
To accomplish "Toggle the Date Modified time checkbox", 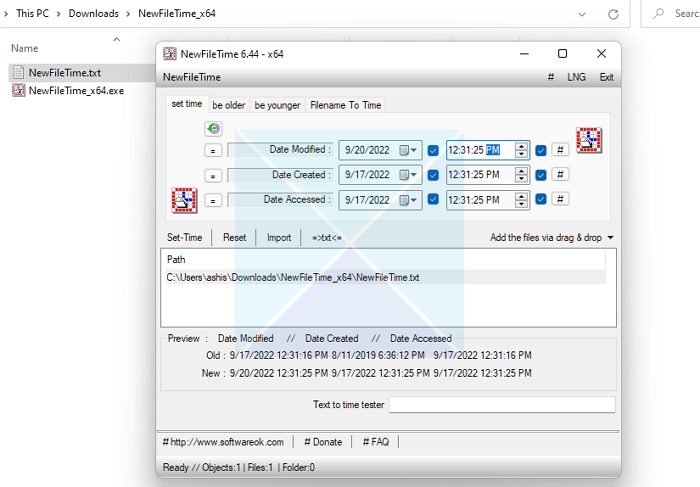I will pyautogui.click(x=541, y=150).
